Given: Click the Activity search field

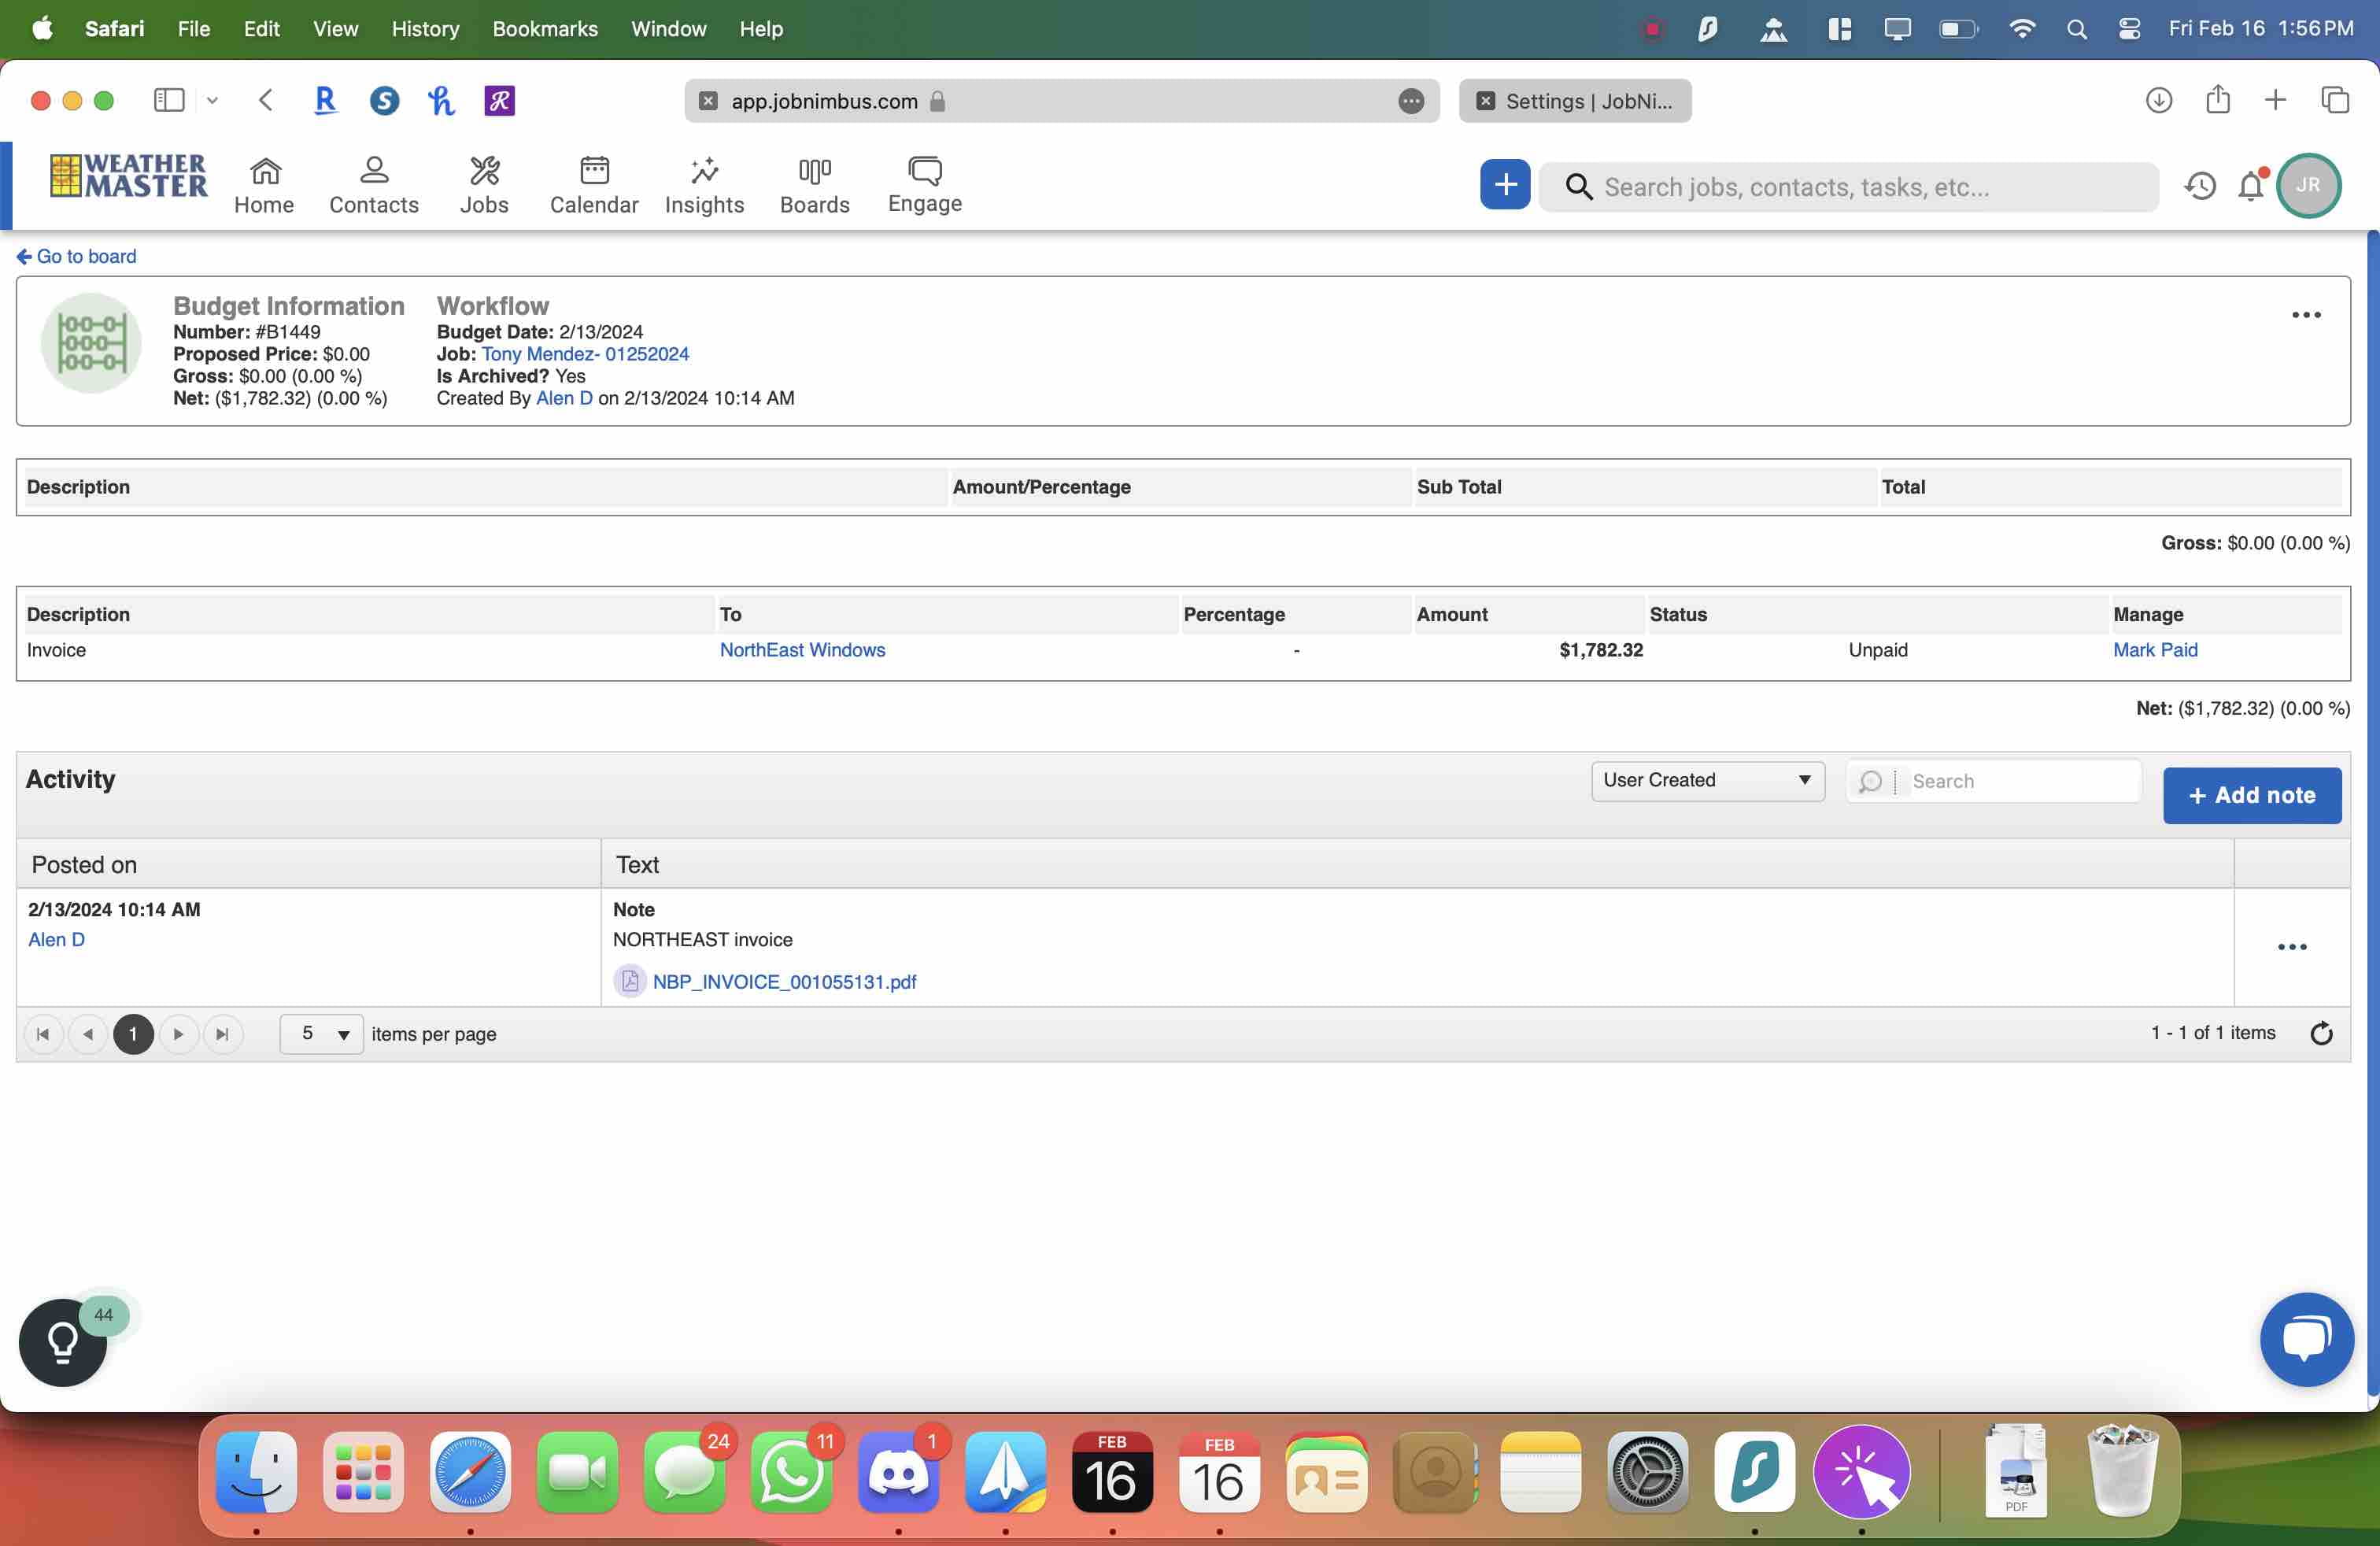Looking at the screenshot, I should [2020, 781].
